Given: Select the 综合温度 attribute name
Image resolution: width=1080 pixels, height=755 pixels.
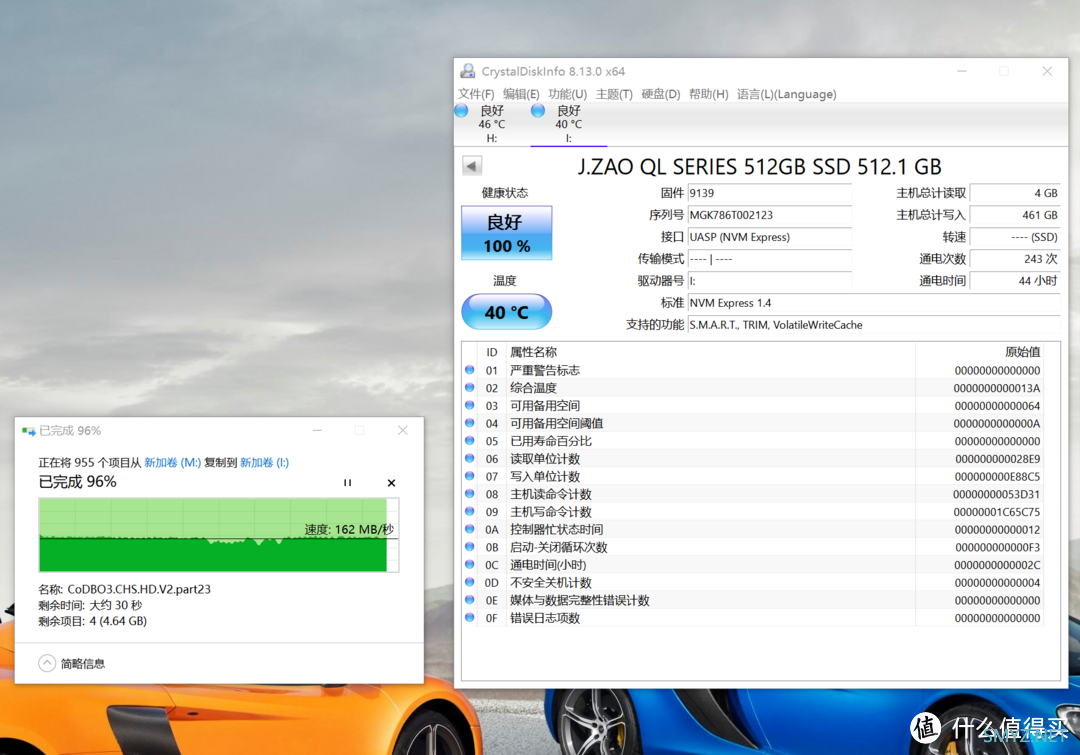Looking at the screenshot, I should (x=533, y=388).
